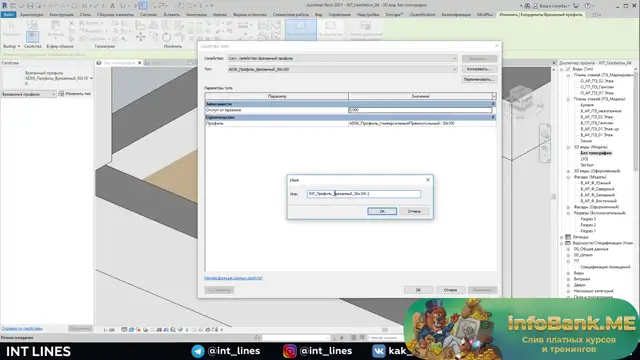Screen dimensions: 640x360
Task: Open the Вставить ribbon tab
Action: (171, 14)
